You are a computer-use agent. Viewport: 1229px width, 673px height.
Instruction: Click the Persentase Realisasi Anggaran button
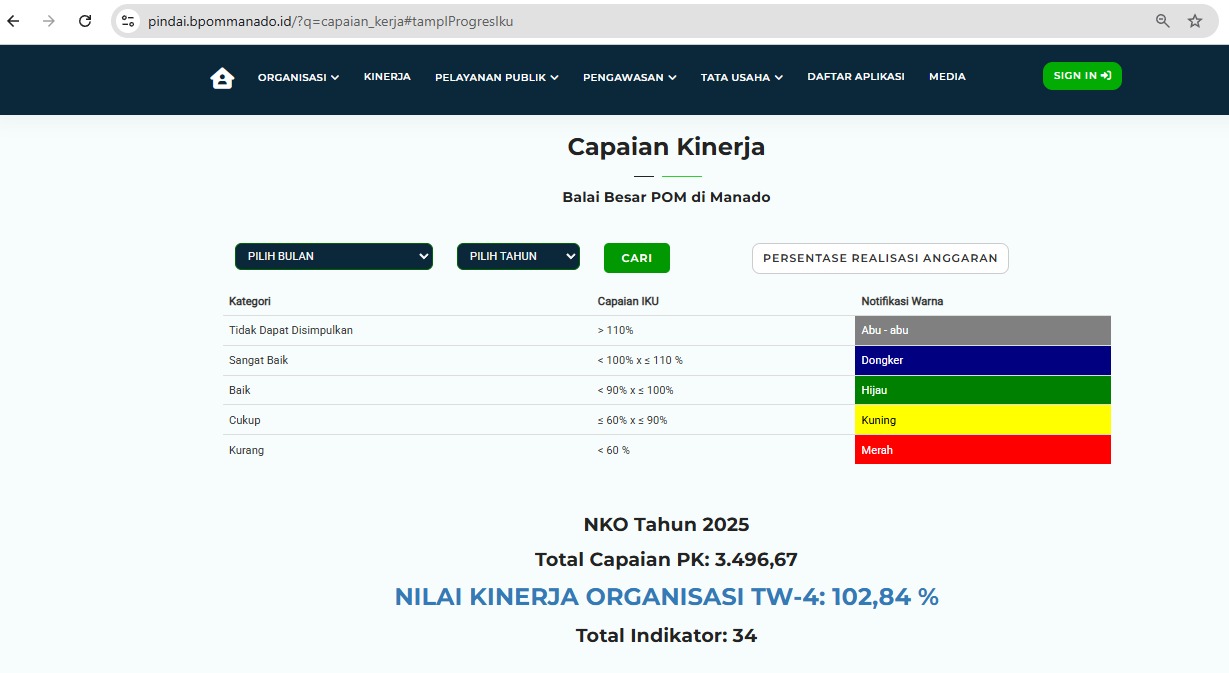click(x=880, y=258)
